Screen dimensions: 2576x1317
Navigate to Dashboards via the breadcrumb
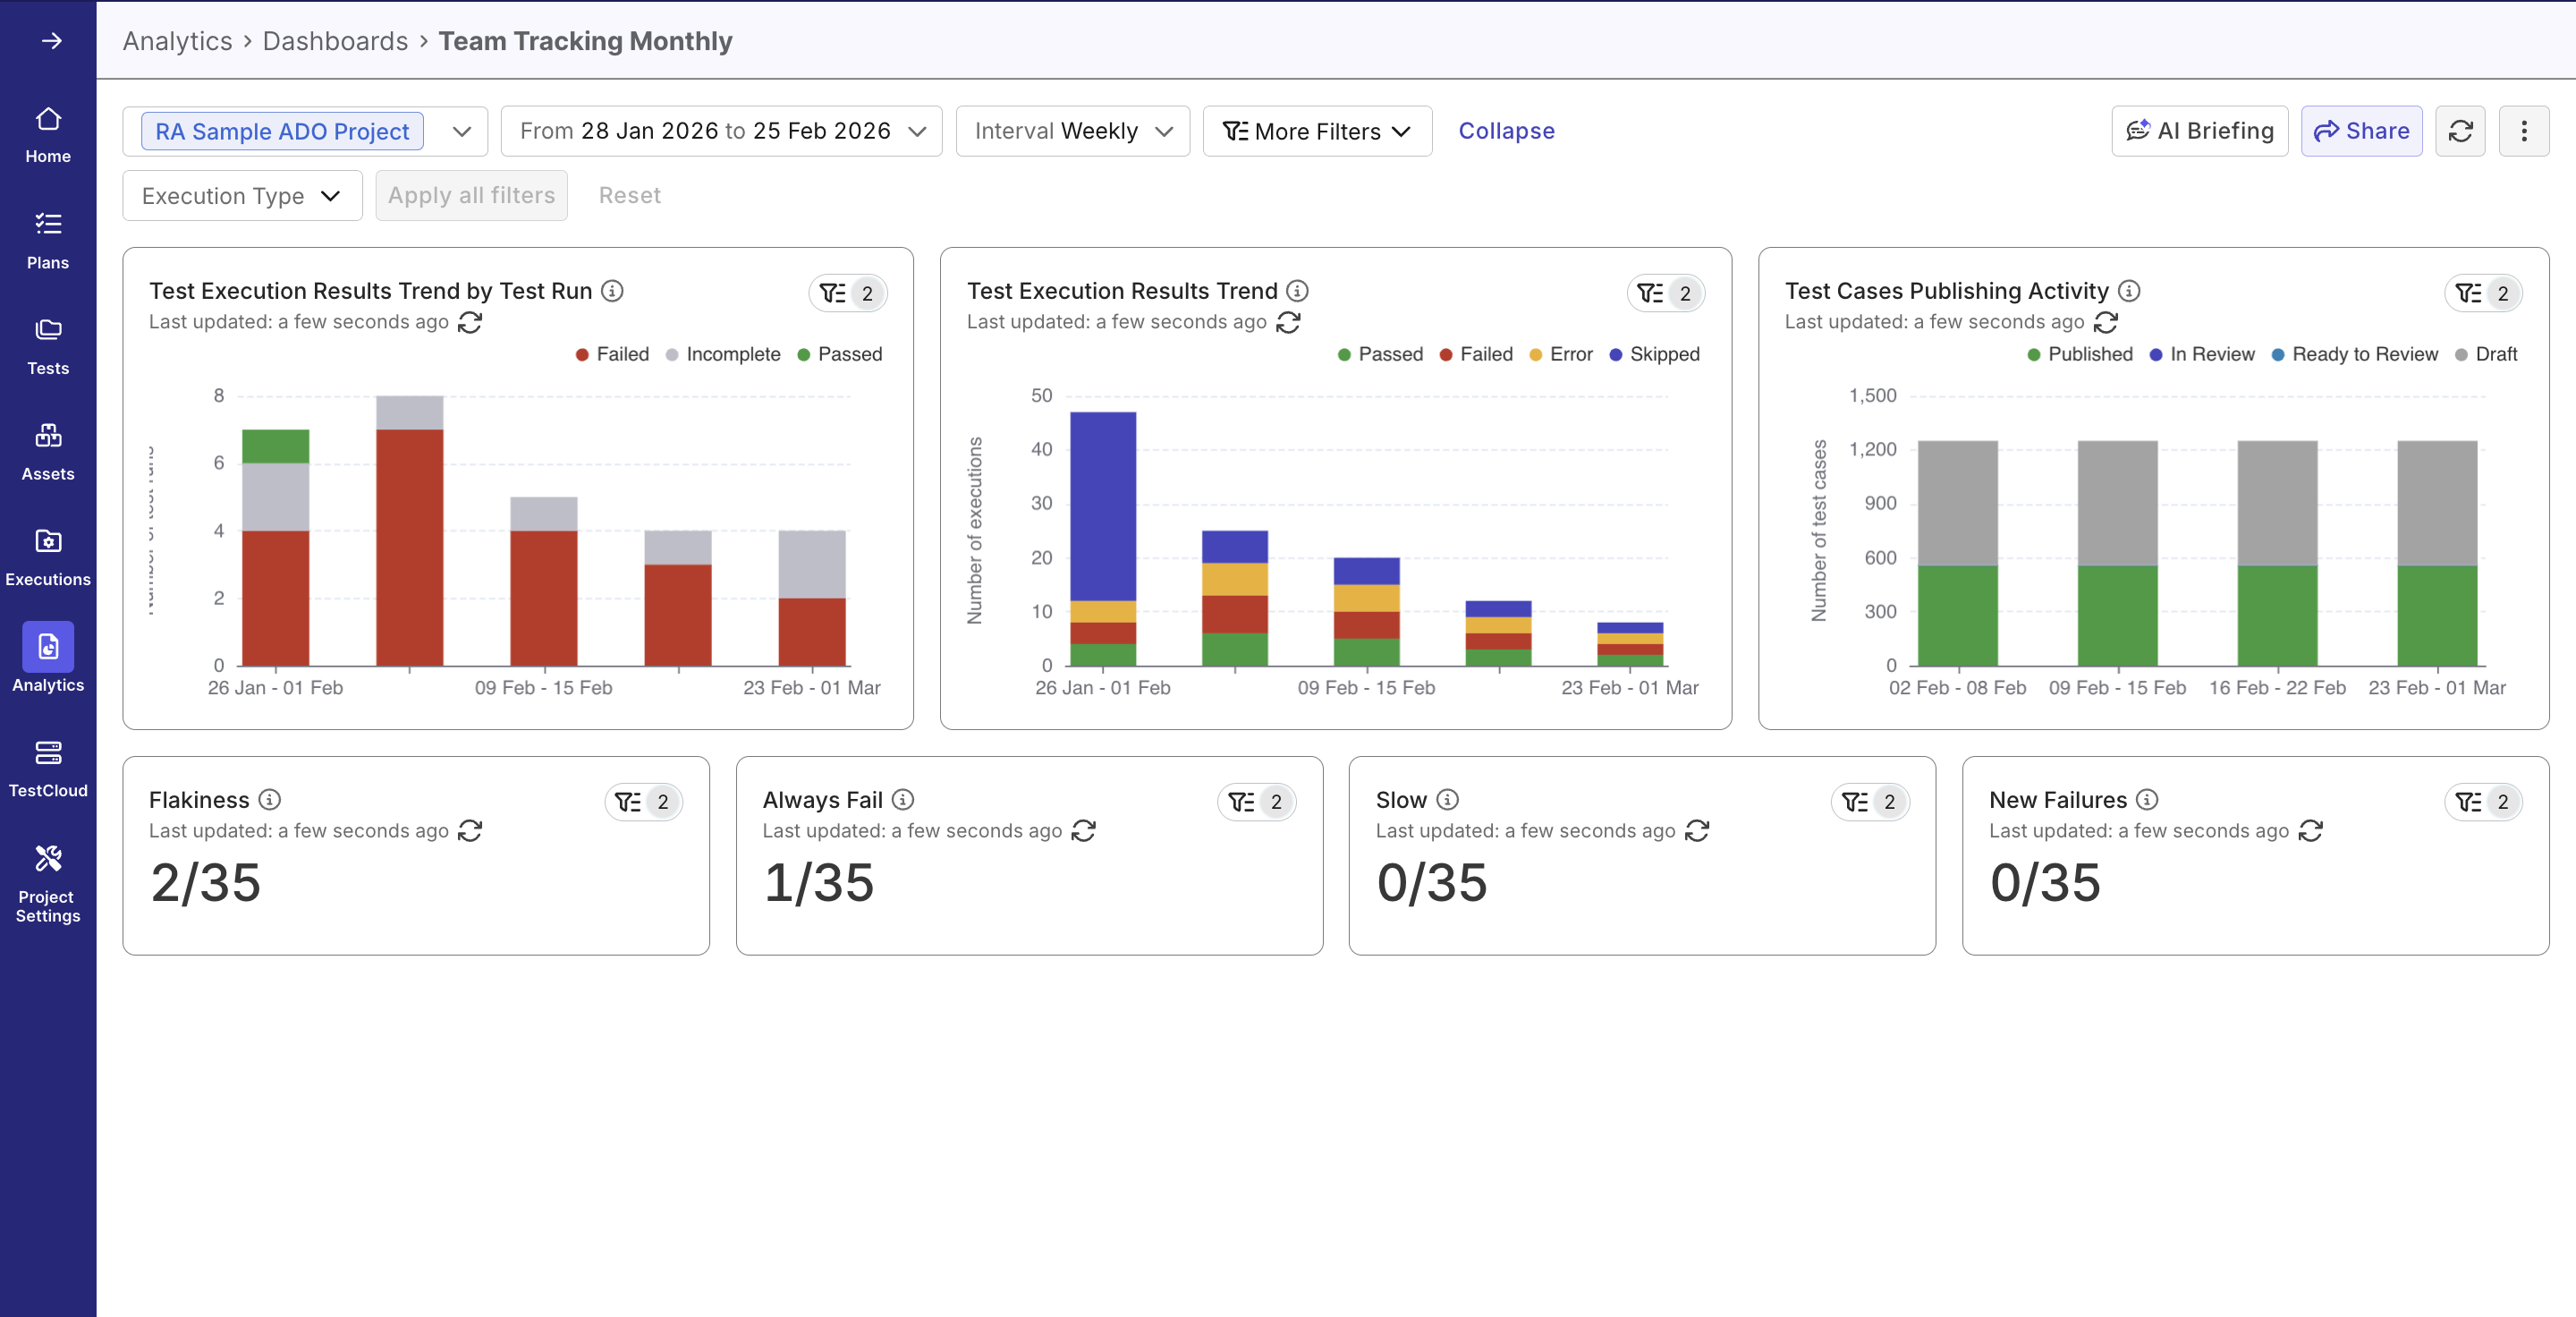(335, 41)
